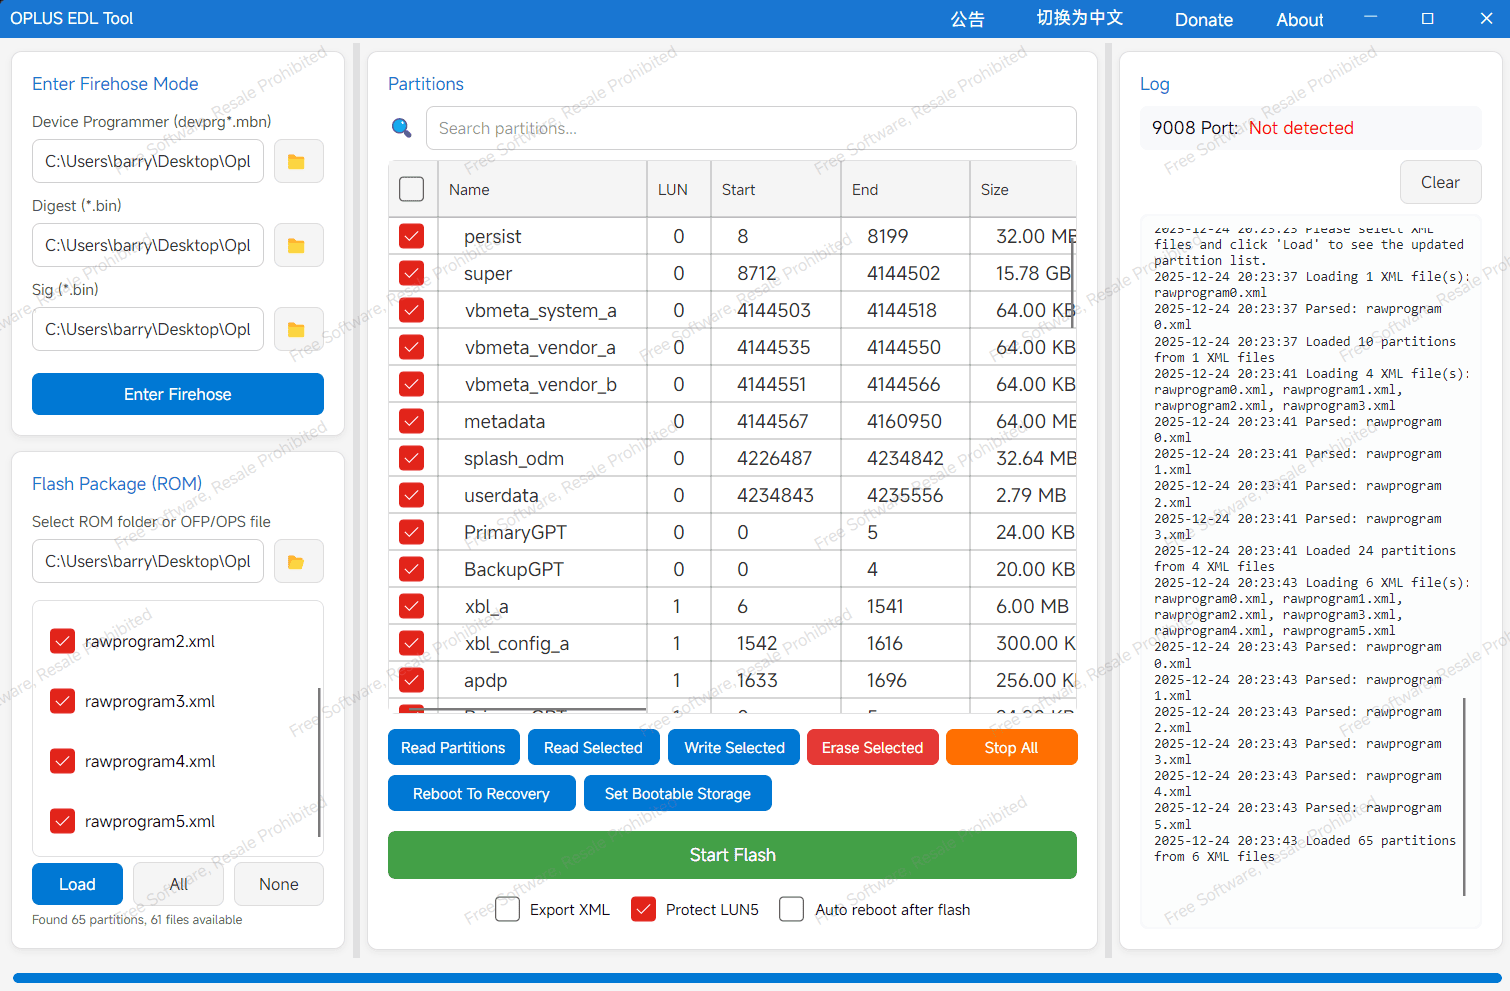Browse for Device Programmer file folder icon
The height and width of the screenshot is (991, 1510).
[297, 161]
